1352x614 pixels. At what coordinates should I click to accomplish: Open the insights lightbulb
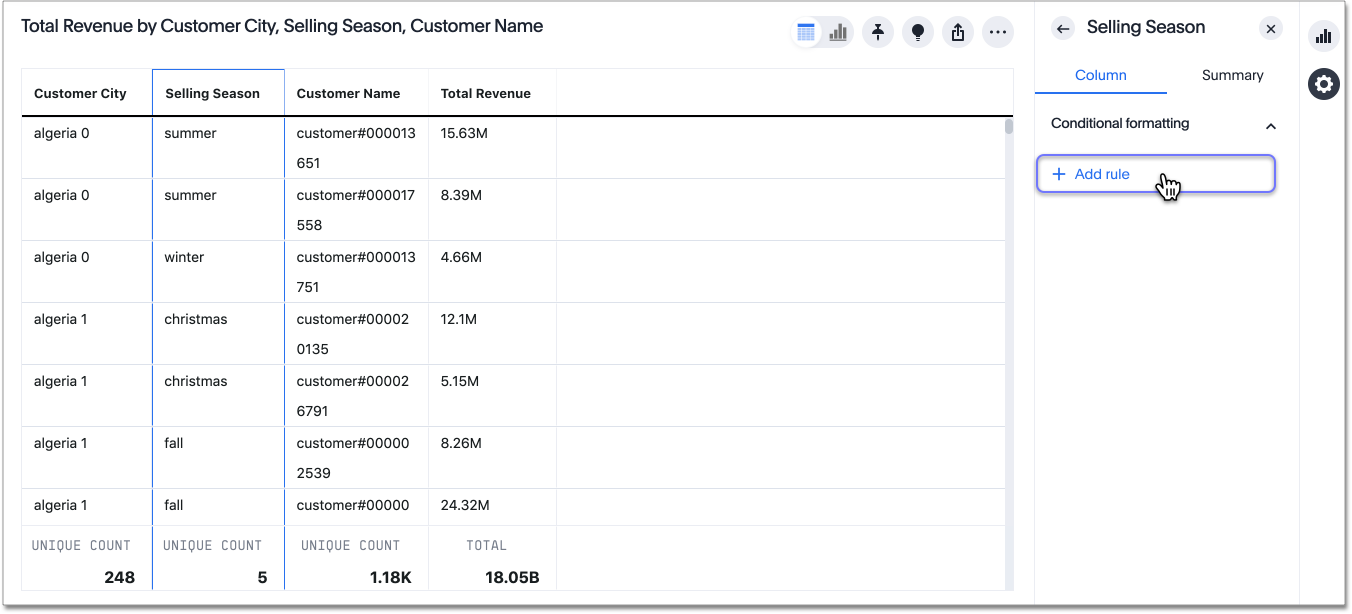918,31
